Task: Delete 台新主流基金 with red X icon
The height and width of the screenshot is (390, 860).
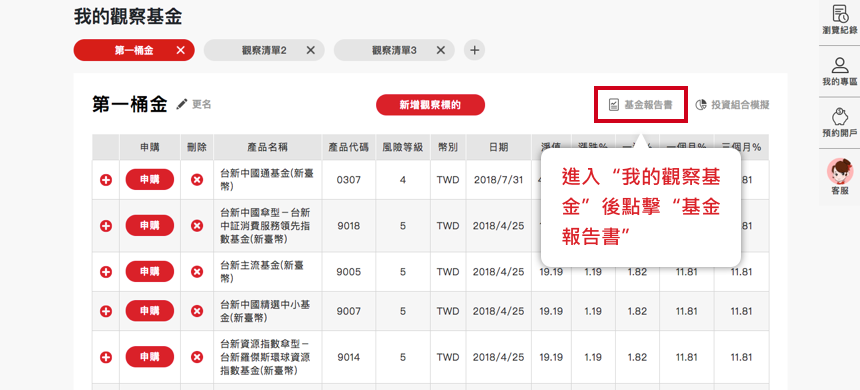Action: pyautogui.click(x=197, y=272)
